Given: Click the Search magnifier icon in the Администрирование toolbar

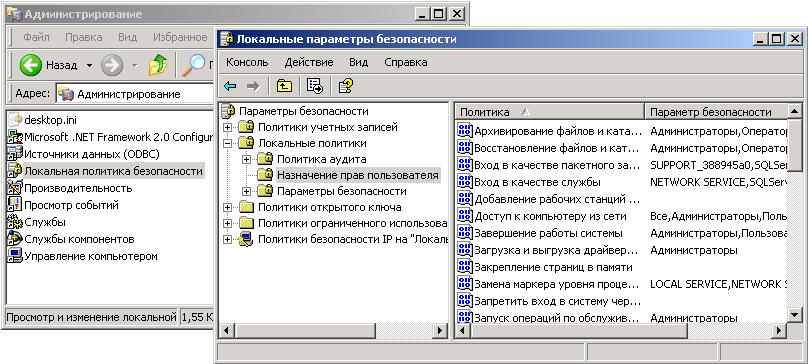Looking at the screenshot, I should pyautogui.click(x=193, y=65).
